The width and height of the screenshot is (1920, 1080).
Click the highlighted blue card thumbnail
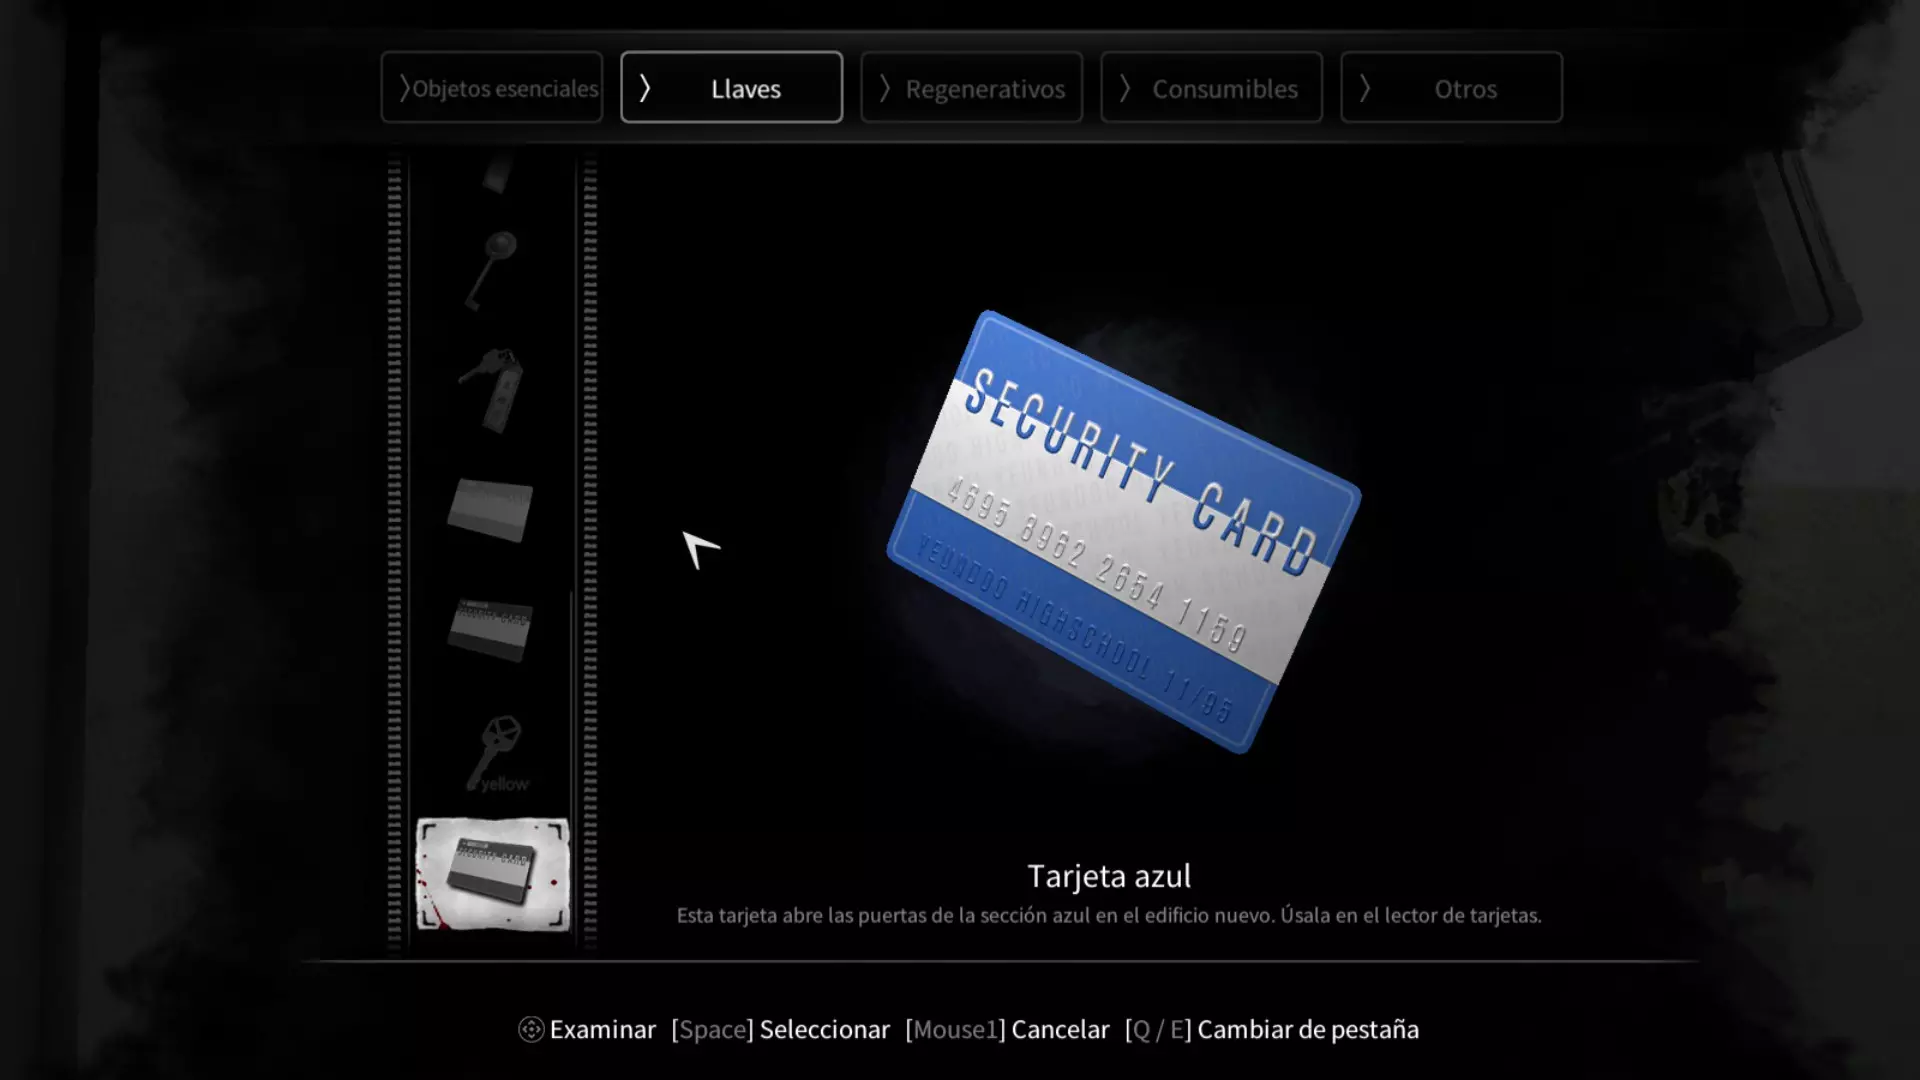[x=492, y=874]
